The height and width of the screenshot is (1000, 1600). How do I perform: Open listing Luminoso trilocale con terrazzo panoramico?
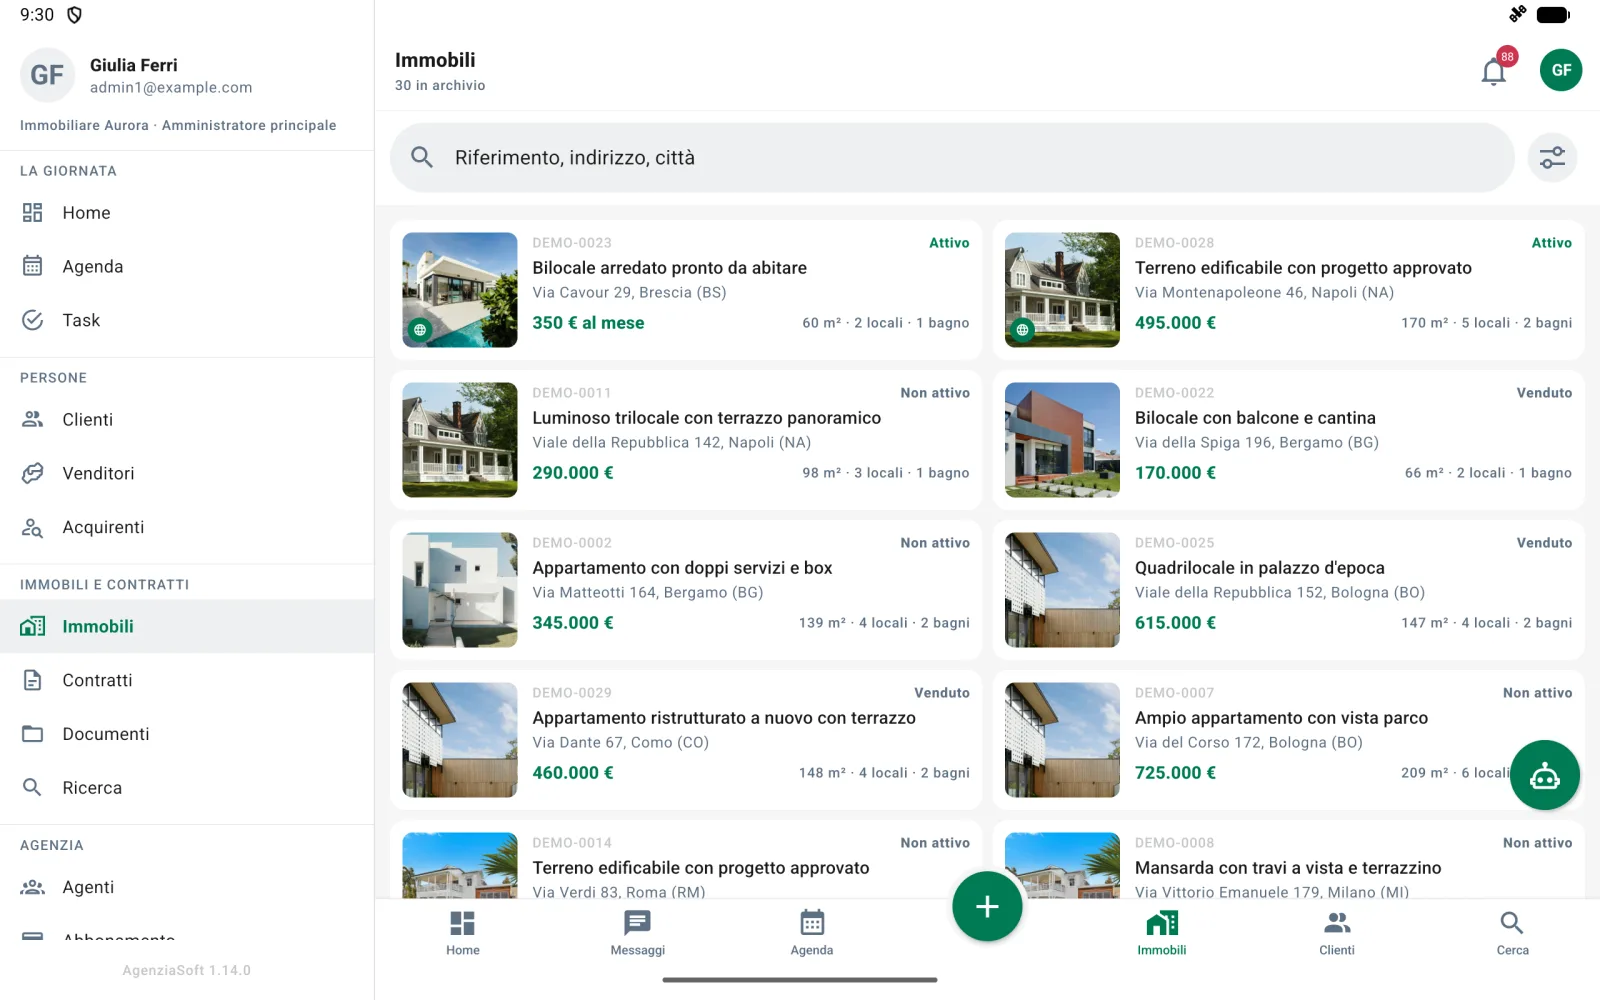pyautogui.click(x=686, y=440)
